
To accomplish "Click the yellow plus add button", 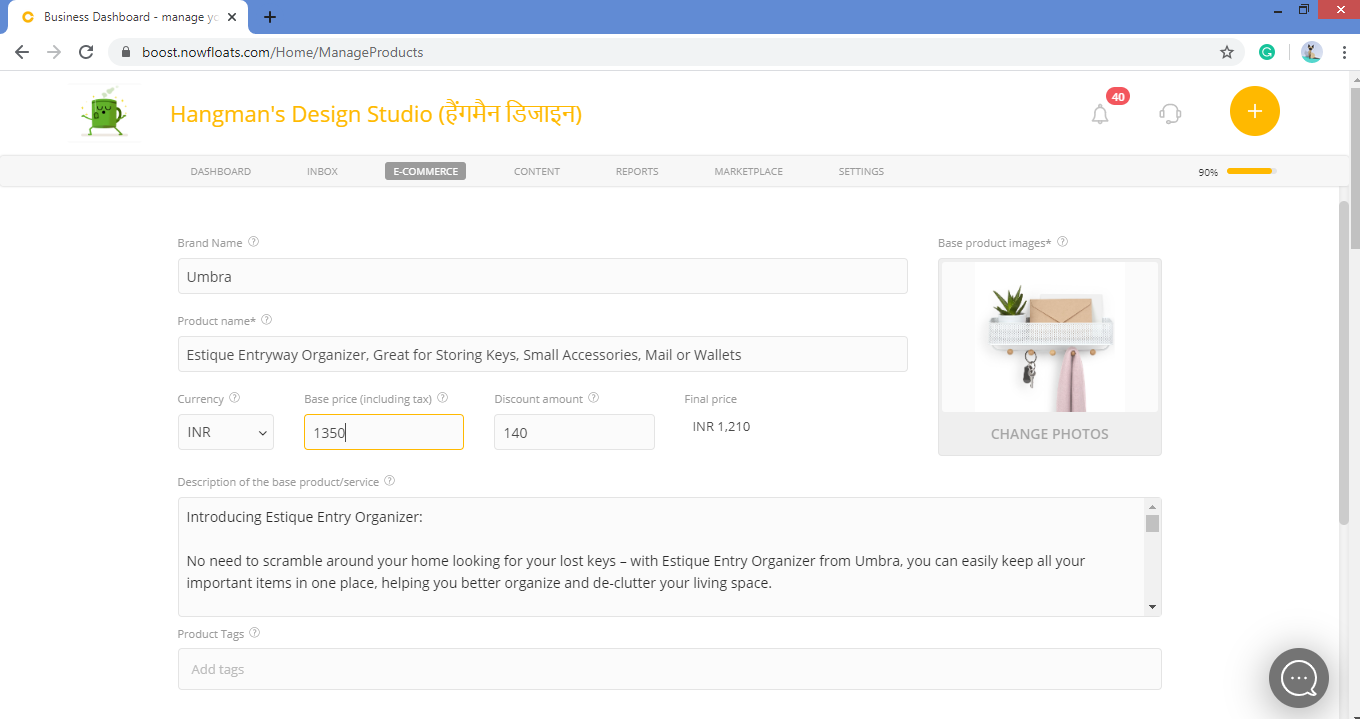I will click(1255, 111).
